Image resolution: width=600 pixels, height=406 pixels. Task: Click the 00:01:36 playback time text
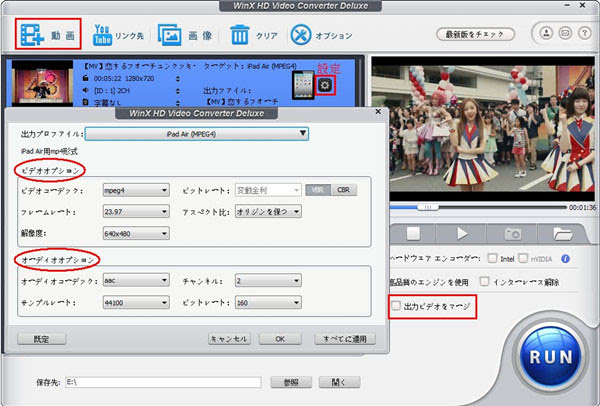point(582,207)
